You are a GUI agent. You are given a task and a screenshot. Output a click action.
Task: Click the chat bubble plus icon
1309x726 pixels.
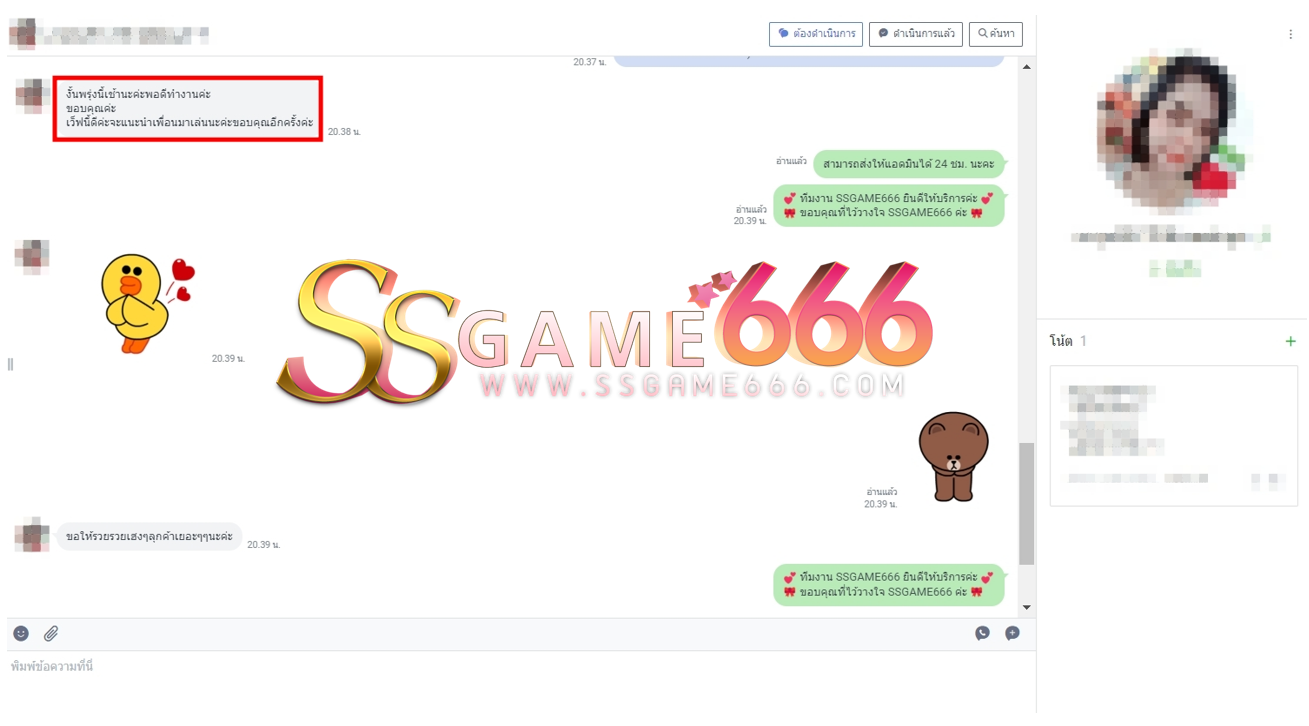[x=1012, y=633]
